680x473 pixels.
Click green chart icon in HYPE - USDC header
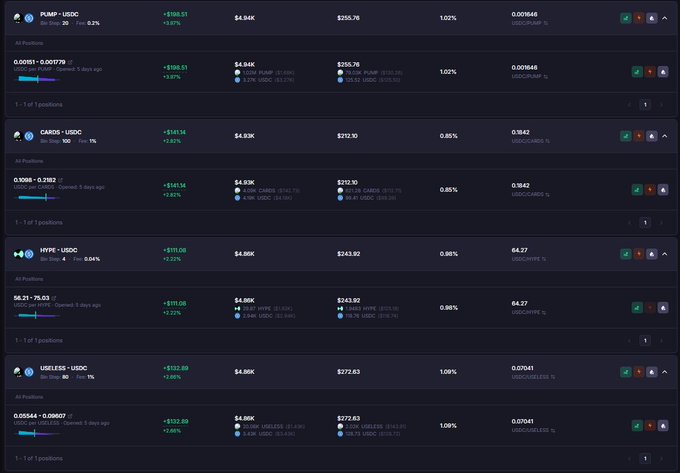625,254
